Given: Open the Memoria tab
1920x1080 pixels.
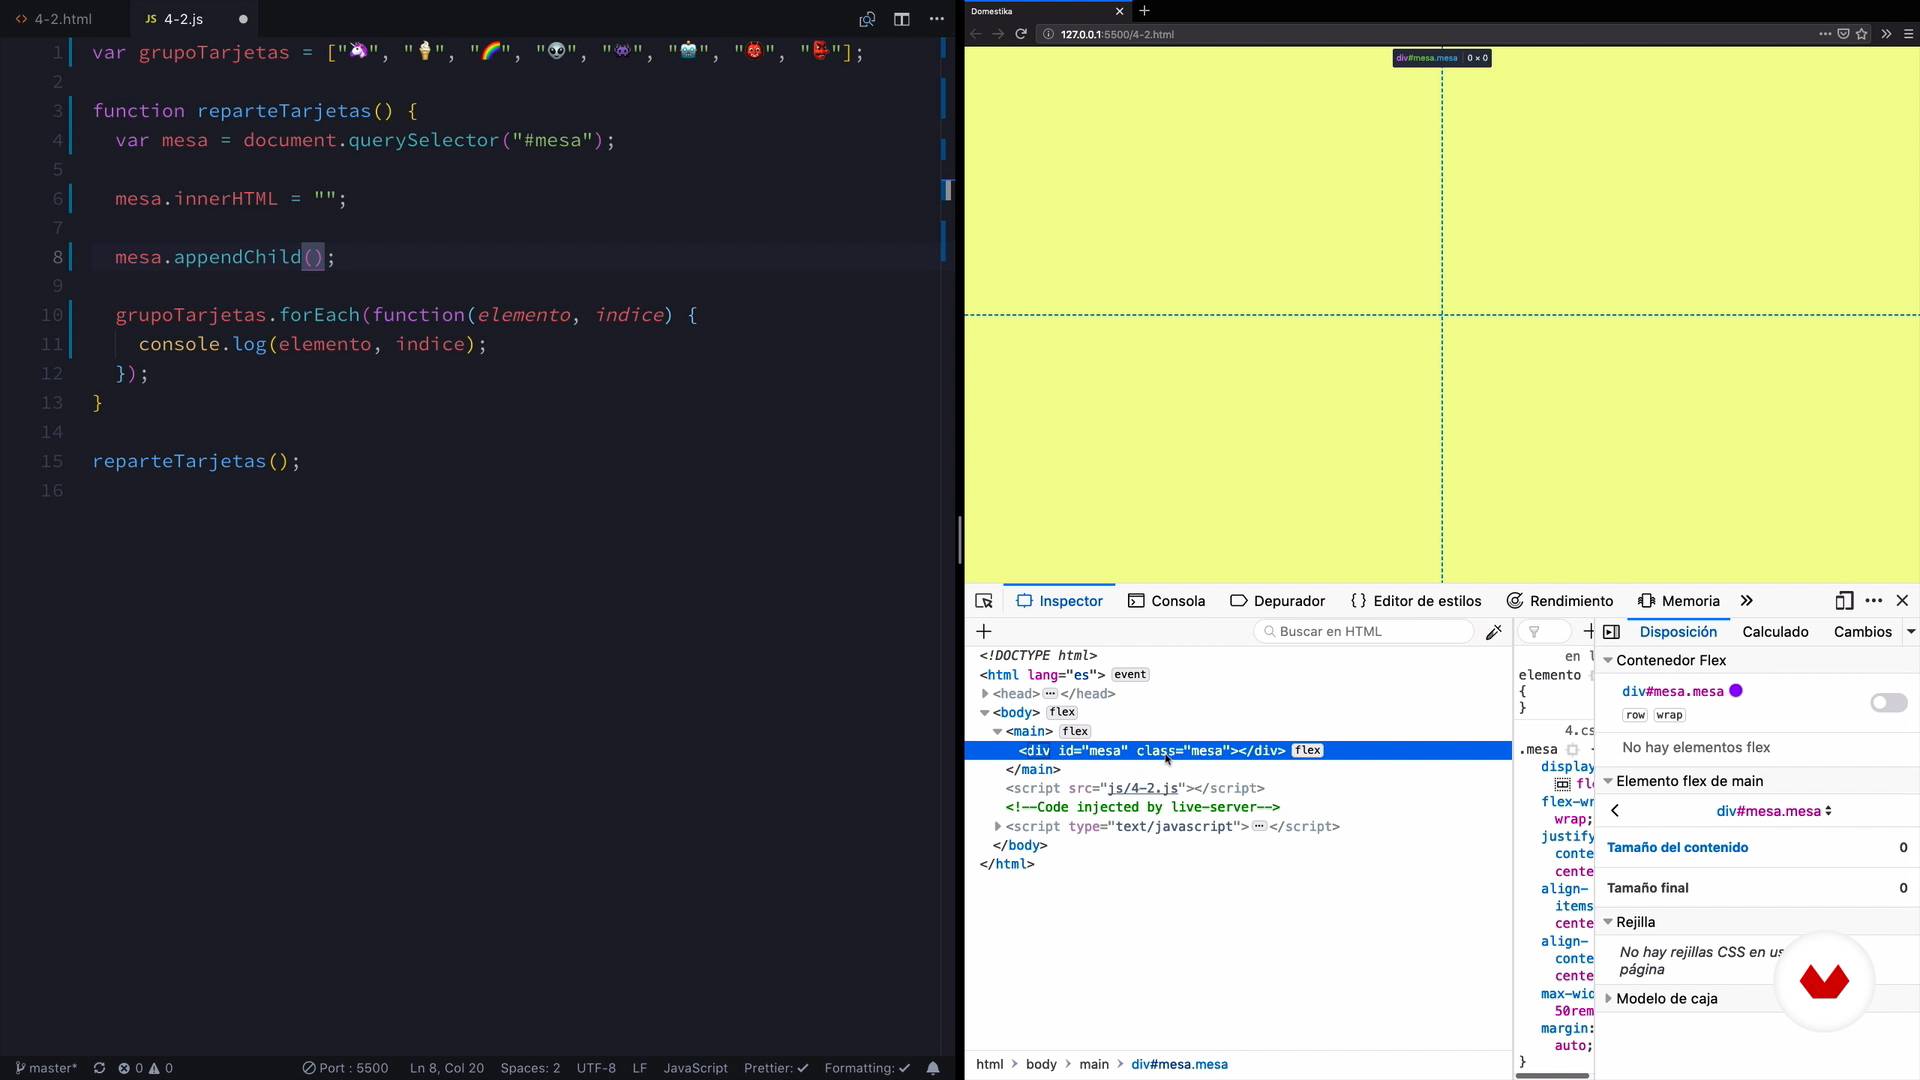Looking at the screenshot, I should pos(1679,601).
